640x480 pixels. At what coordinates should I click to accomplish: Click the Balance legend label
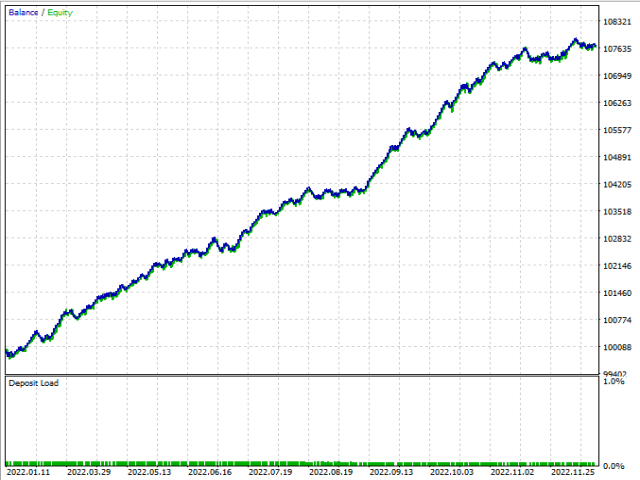[x=23, y=12]
